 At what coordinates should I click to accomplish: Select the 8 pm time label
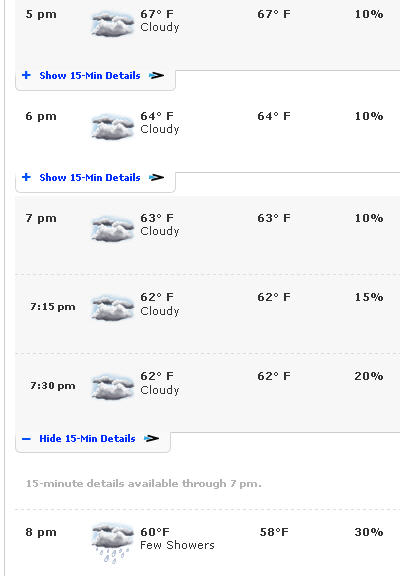(x=41, y=532)
